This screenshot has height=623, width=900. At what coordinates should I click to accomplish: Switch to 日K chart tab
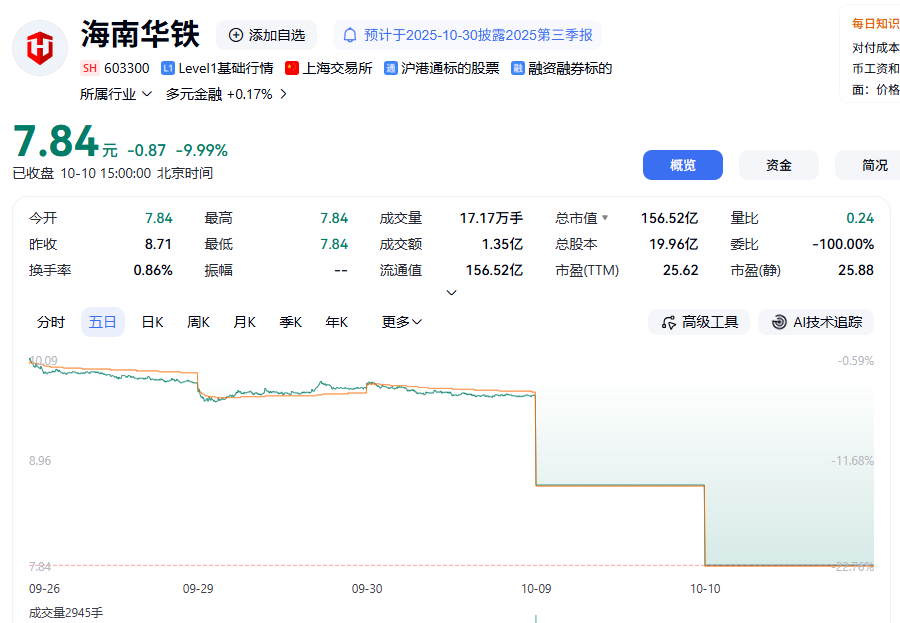coord(152,322)
